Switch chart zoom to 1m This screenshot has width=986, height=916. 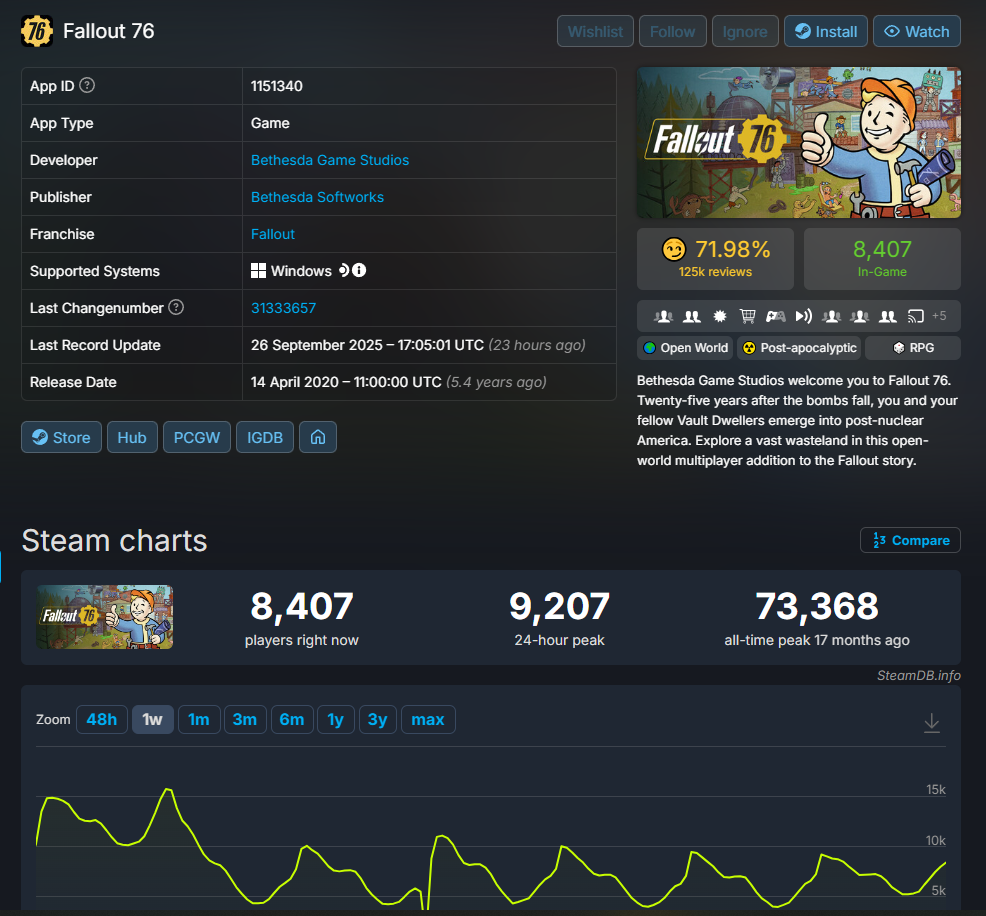click(x=199, y=719)
